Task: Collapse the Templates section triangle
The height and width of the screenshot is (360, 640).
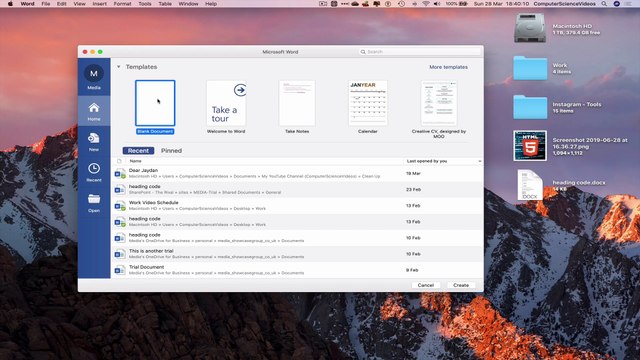Action: click(119, 67)
